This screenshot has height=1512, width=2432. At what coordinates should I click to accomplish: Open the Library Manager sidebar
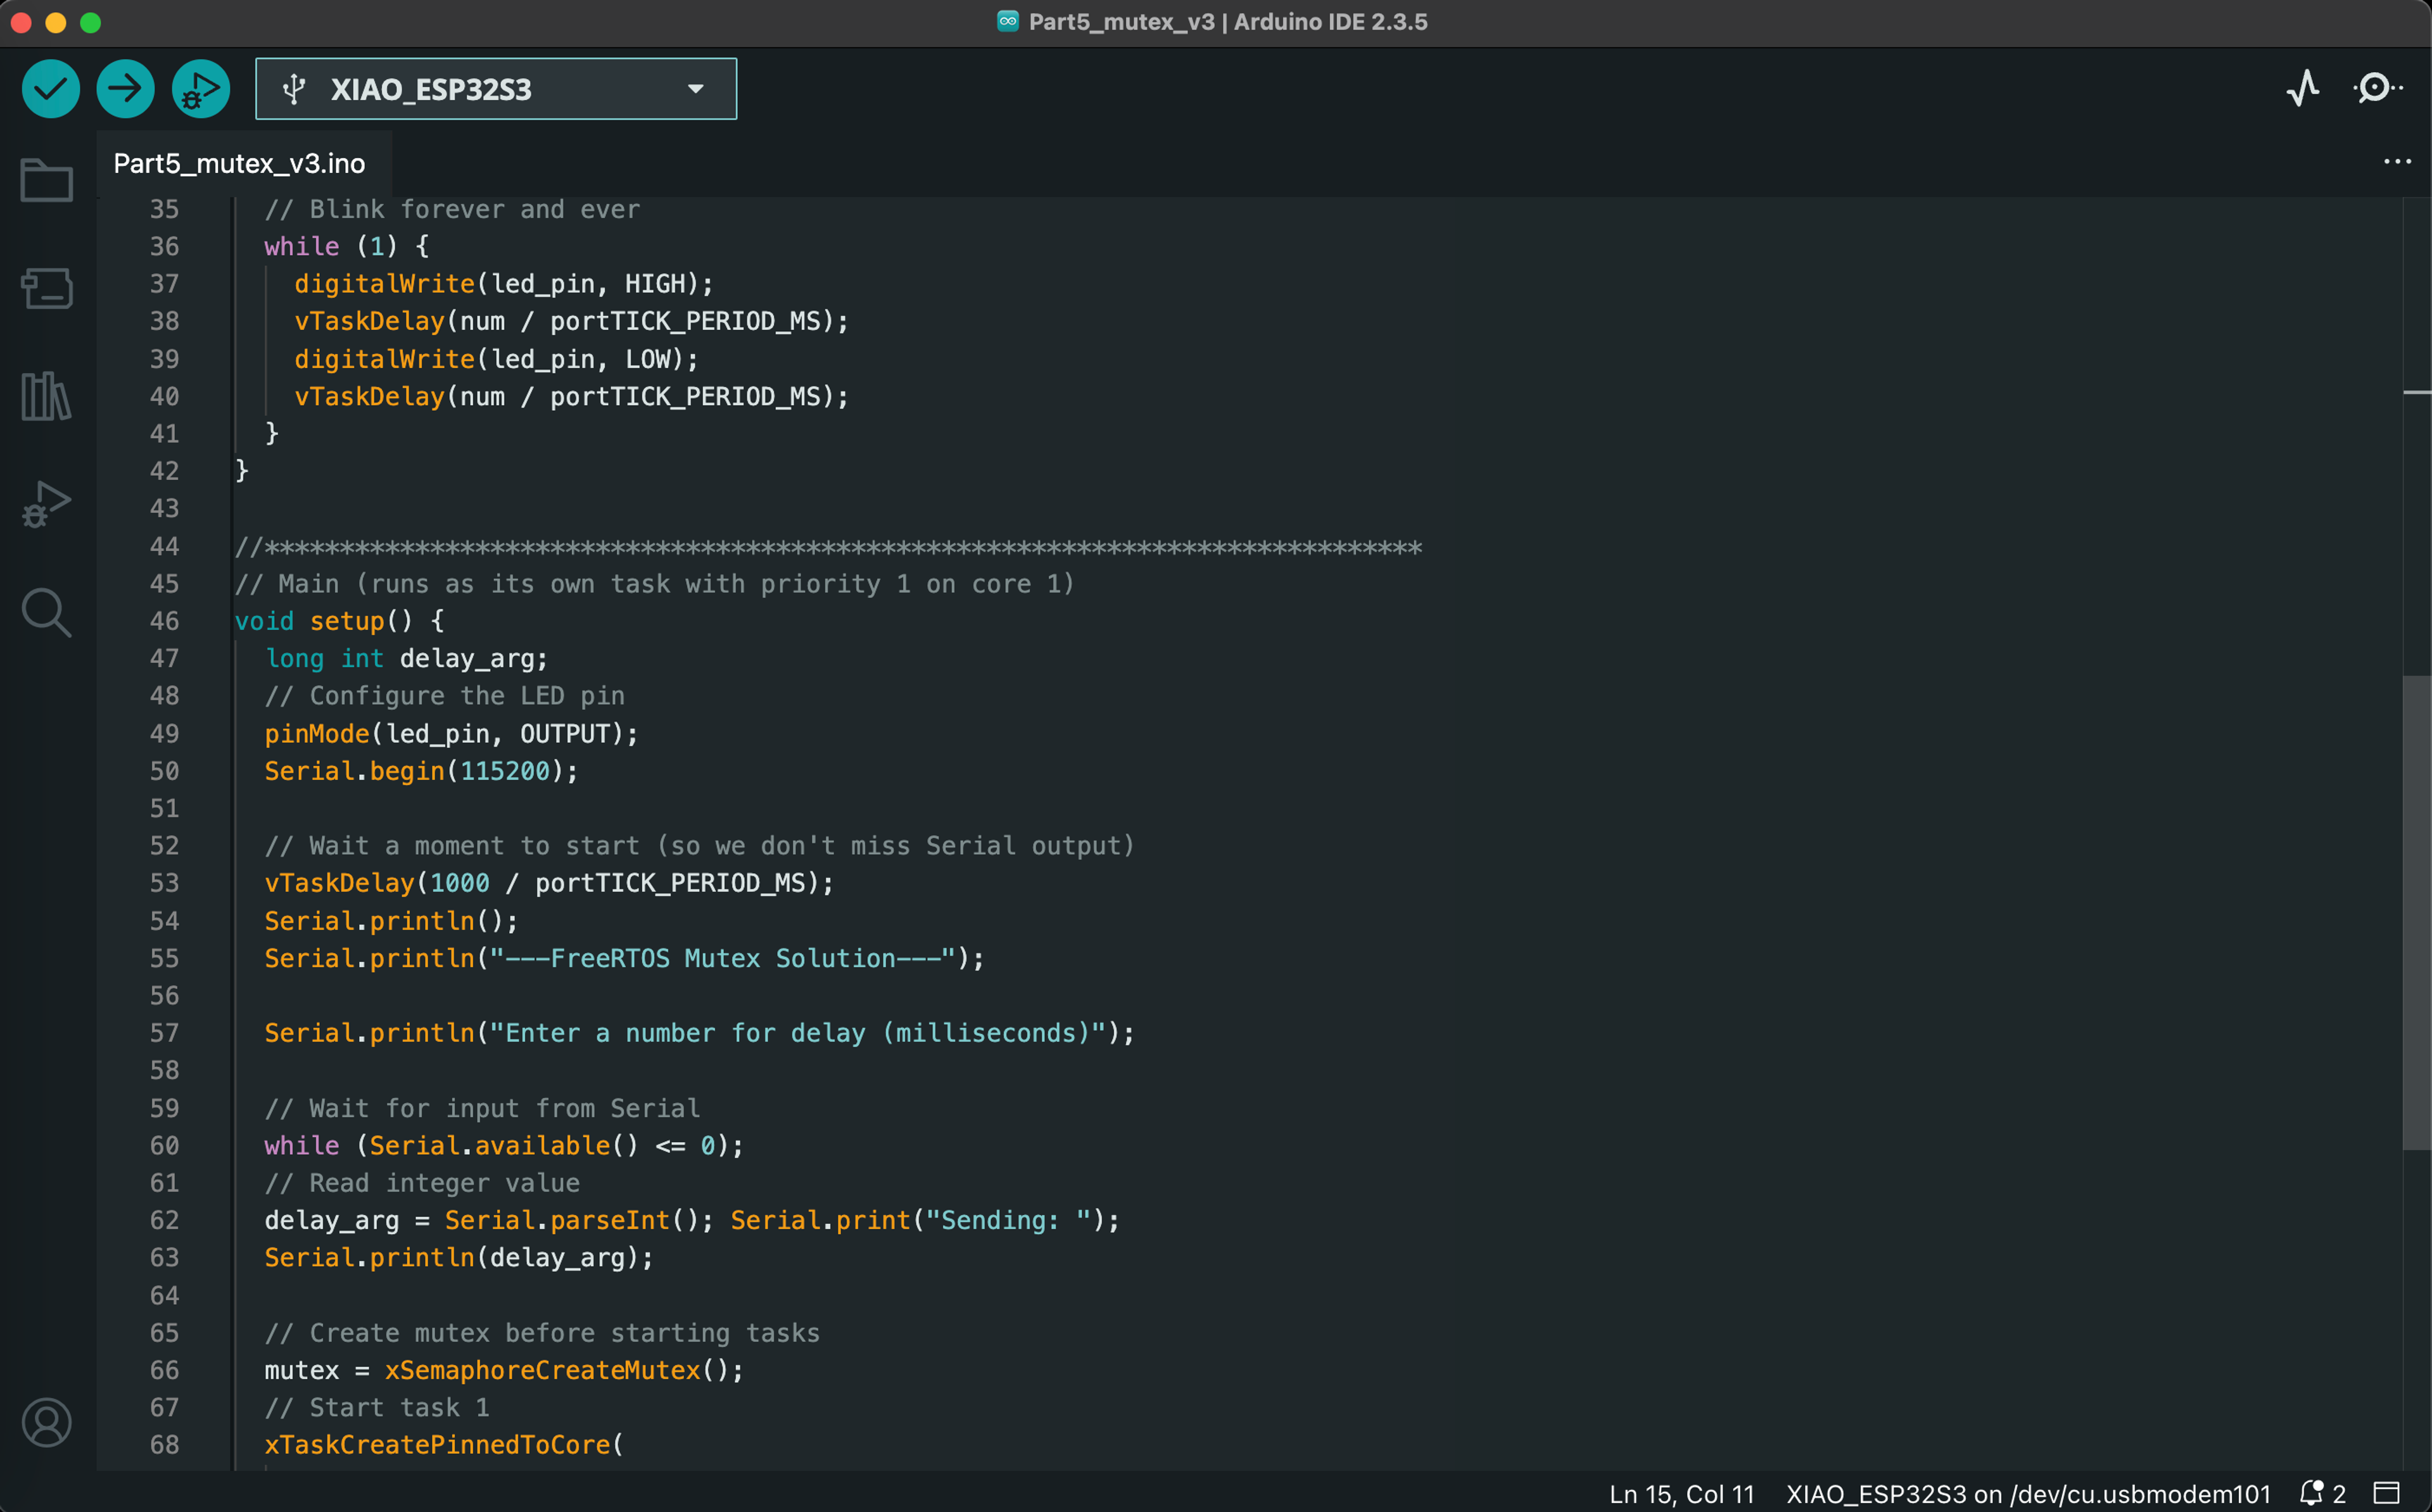click(46, 397)
